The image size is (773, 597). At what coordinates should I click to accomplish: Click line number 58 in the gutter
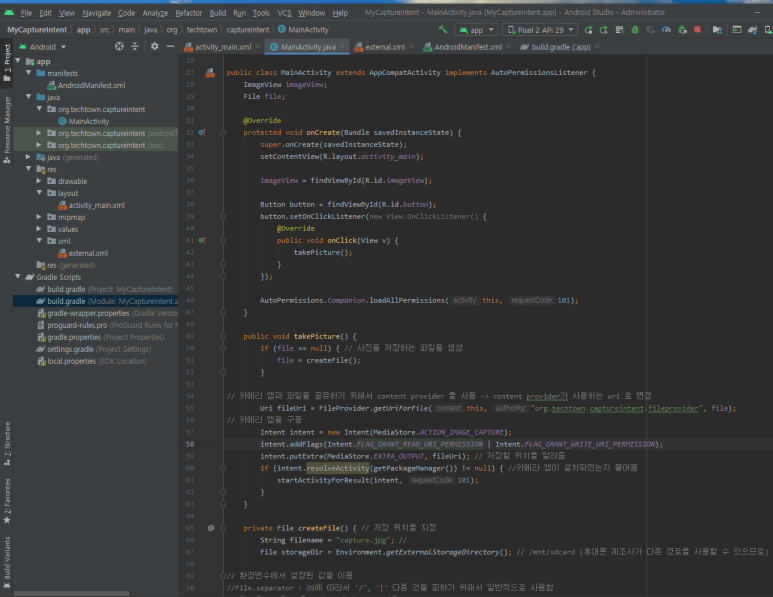pos(190,444)
